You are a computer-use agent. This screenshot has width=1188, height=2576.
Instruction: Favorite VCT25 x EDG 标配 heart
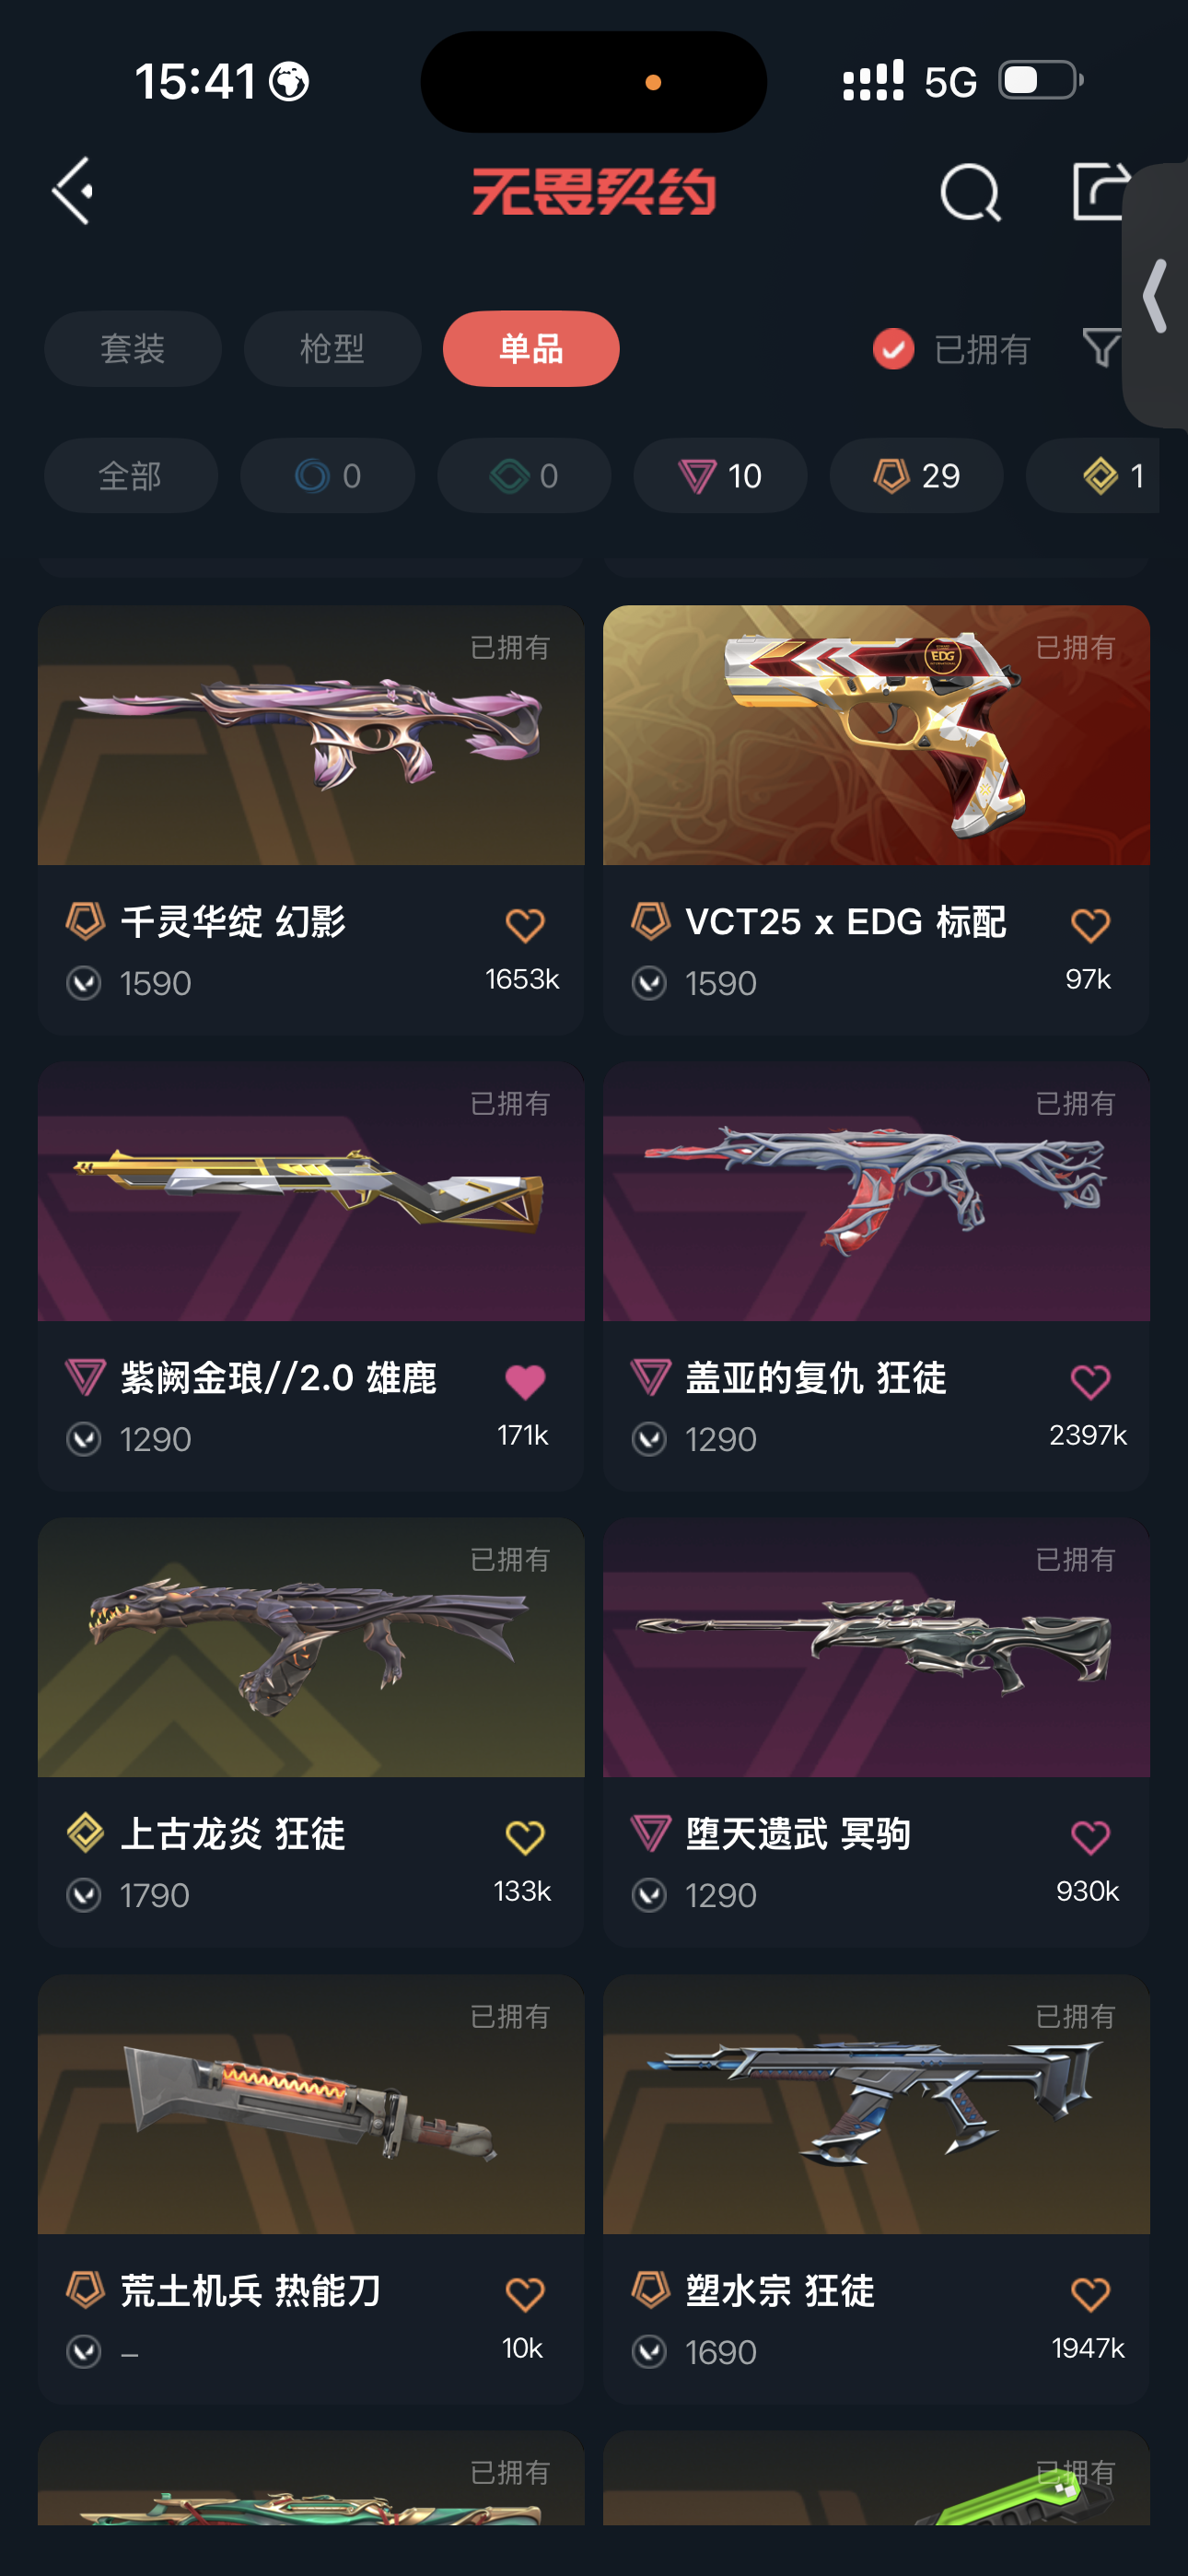click(x=1090, y=925)
